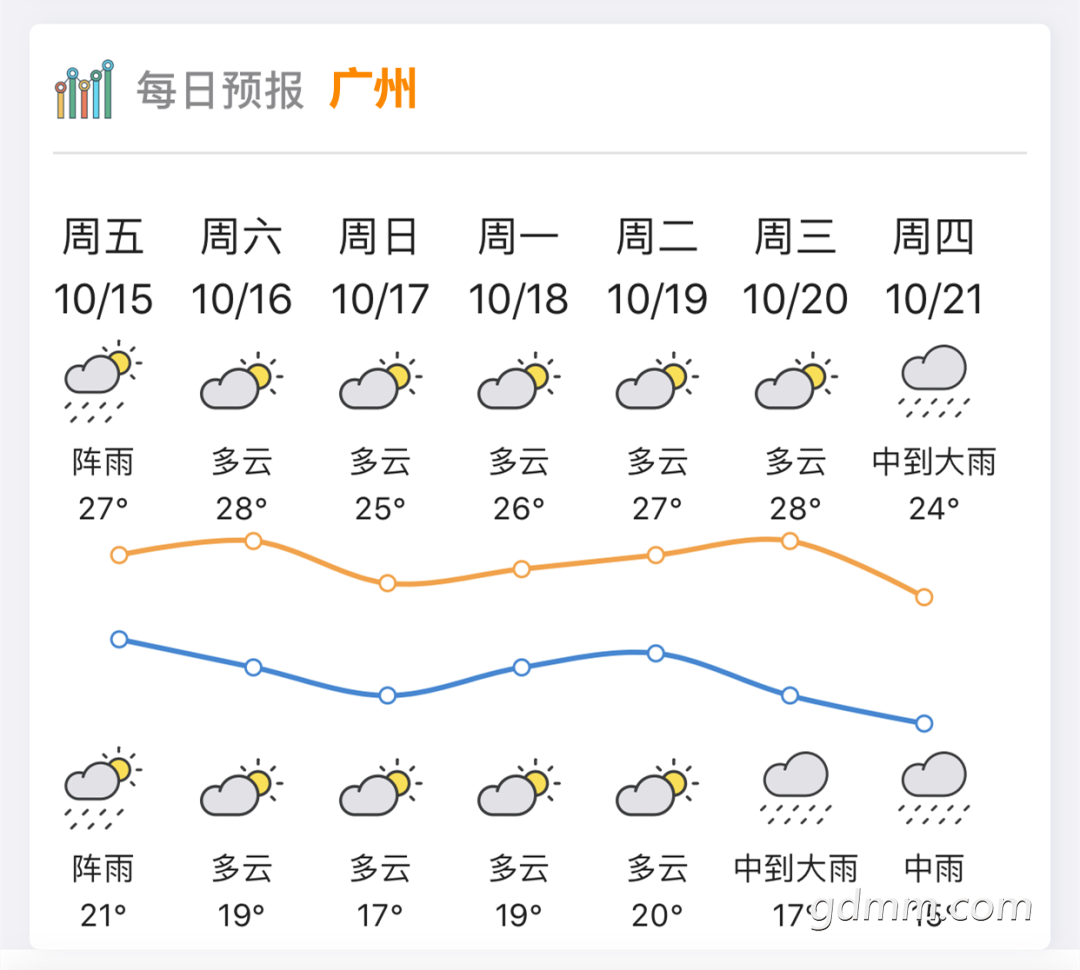This screenshot has height=970, width=1080.
Task: Click the Thursday 10/21 night moderate rain icon
Action: [934, 787]
